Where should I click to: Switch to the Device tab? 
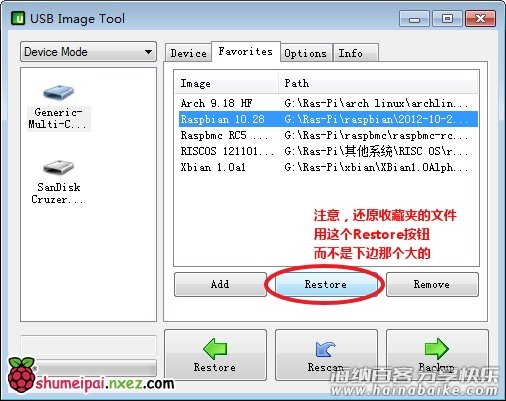pos(189,53)
